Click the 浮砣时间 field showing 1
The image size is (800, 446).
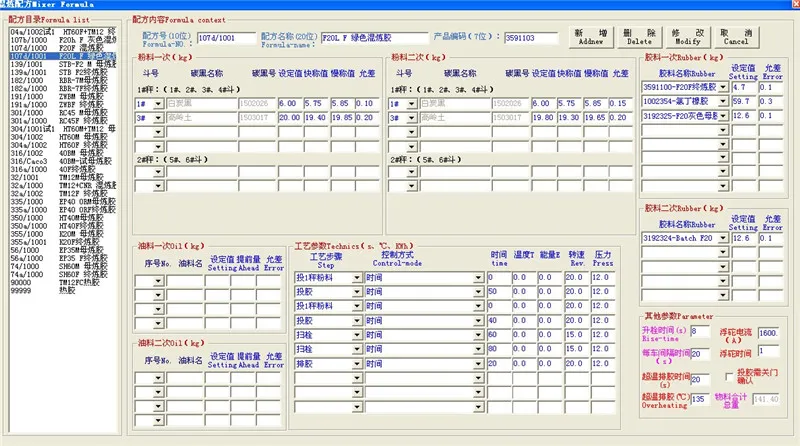[x=768, y=352]
